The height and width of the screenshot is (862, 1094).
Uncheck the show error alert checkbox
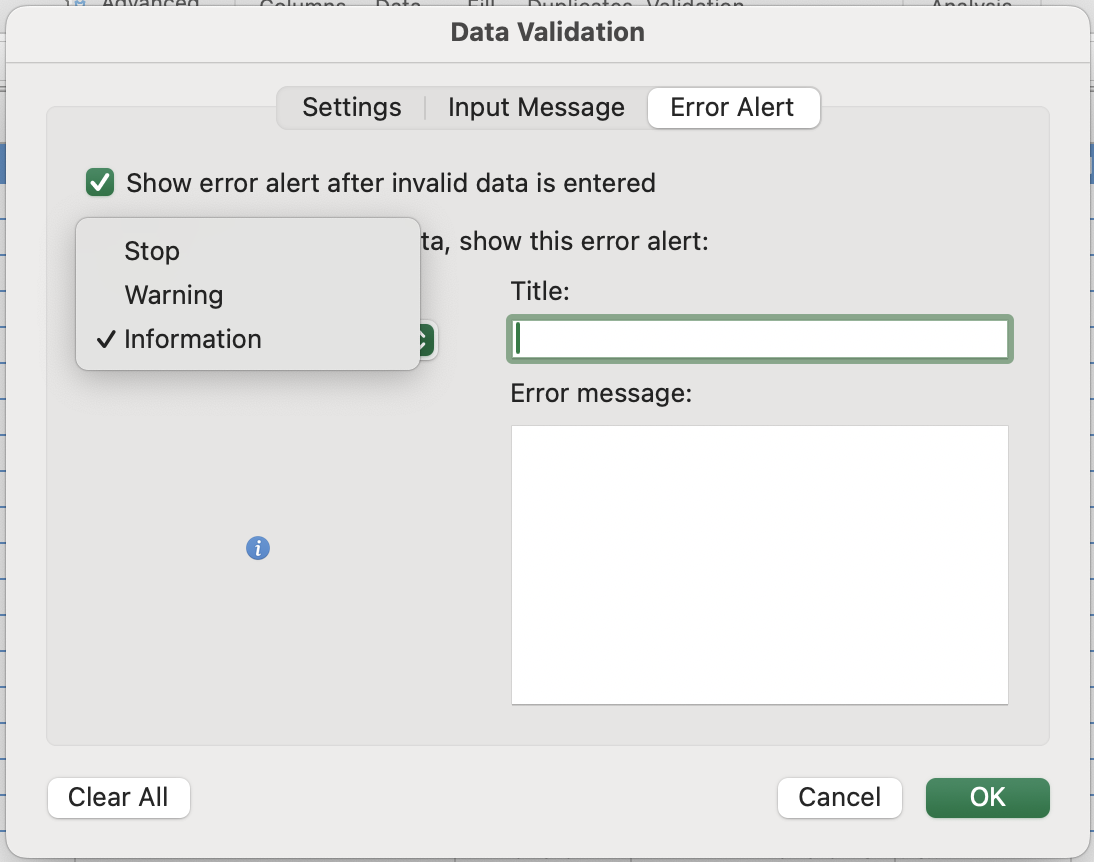(100, 183)
